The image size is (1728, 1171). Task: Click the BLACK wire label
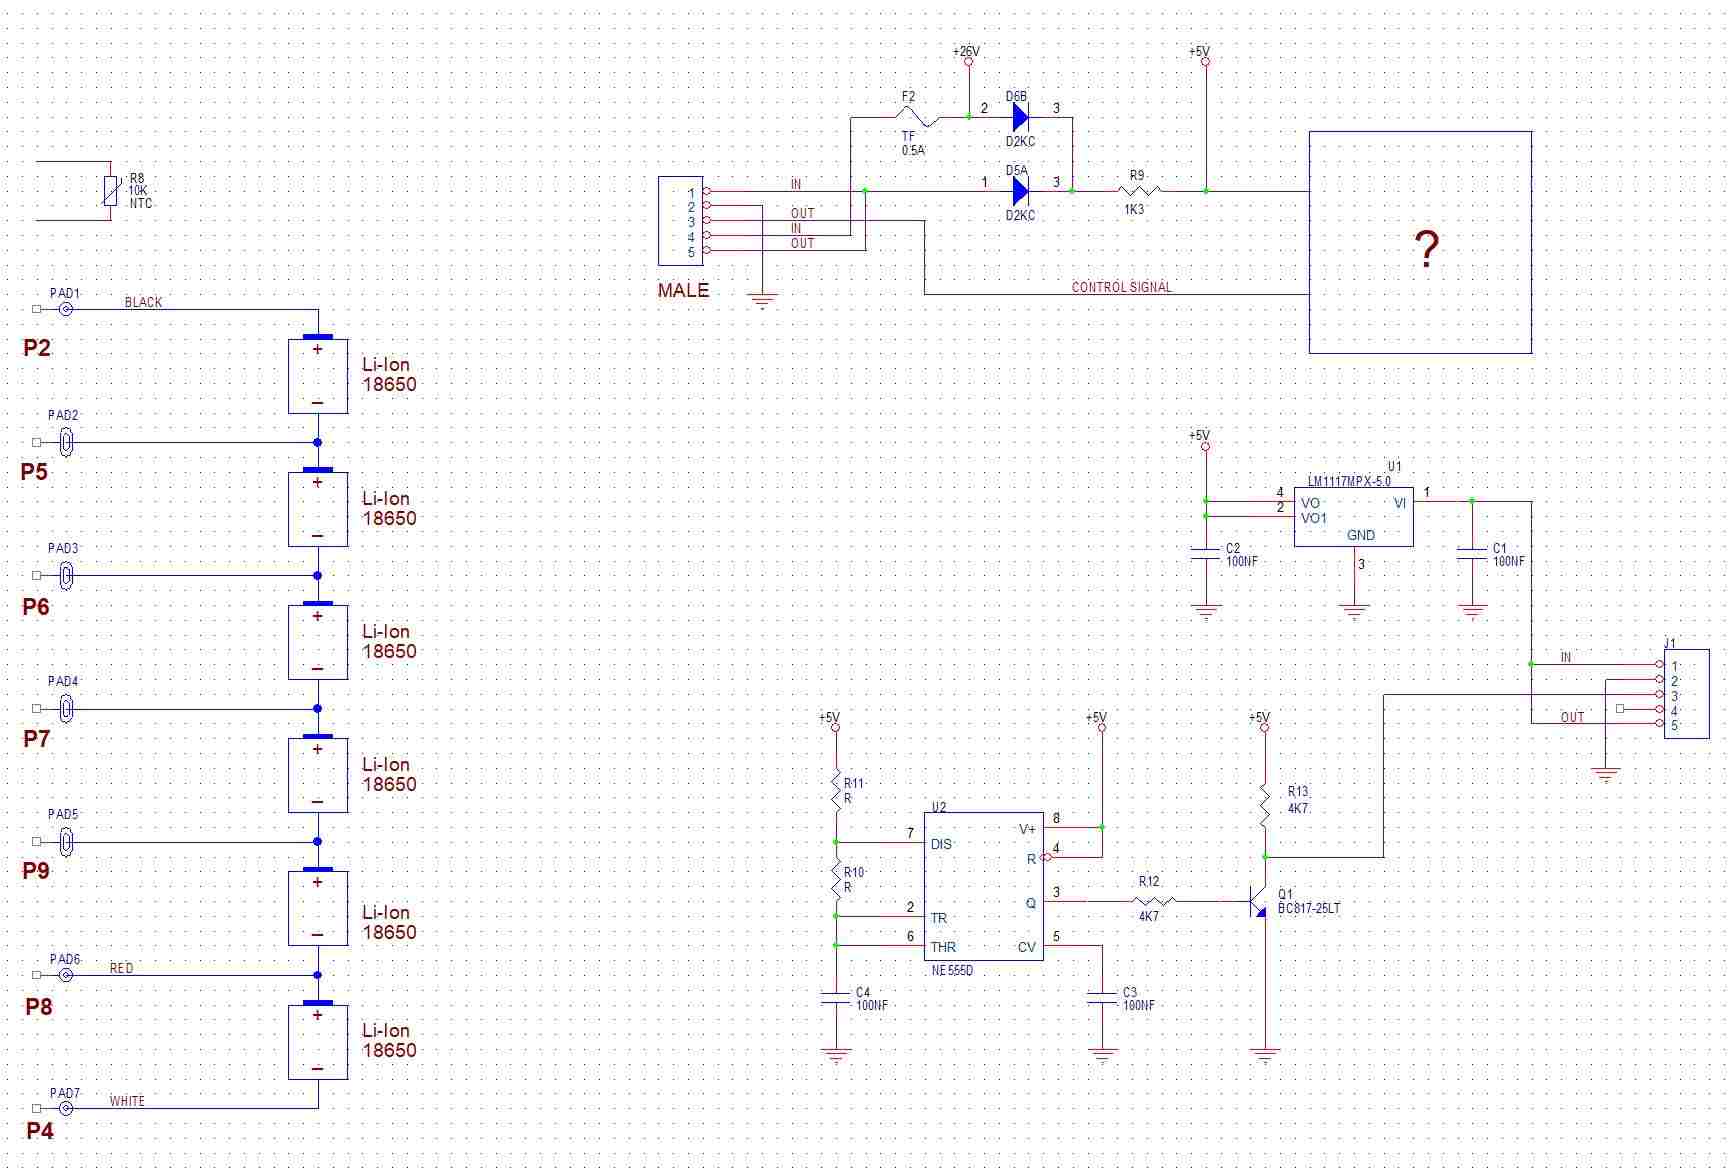pos(143,302)
